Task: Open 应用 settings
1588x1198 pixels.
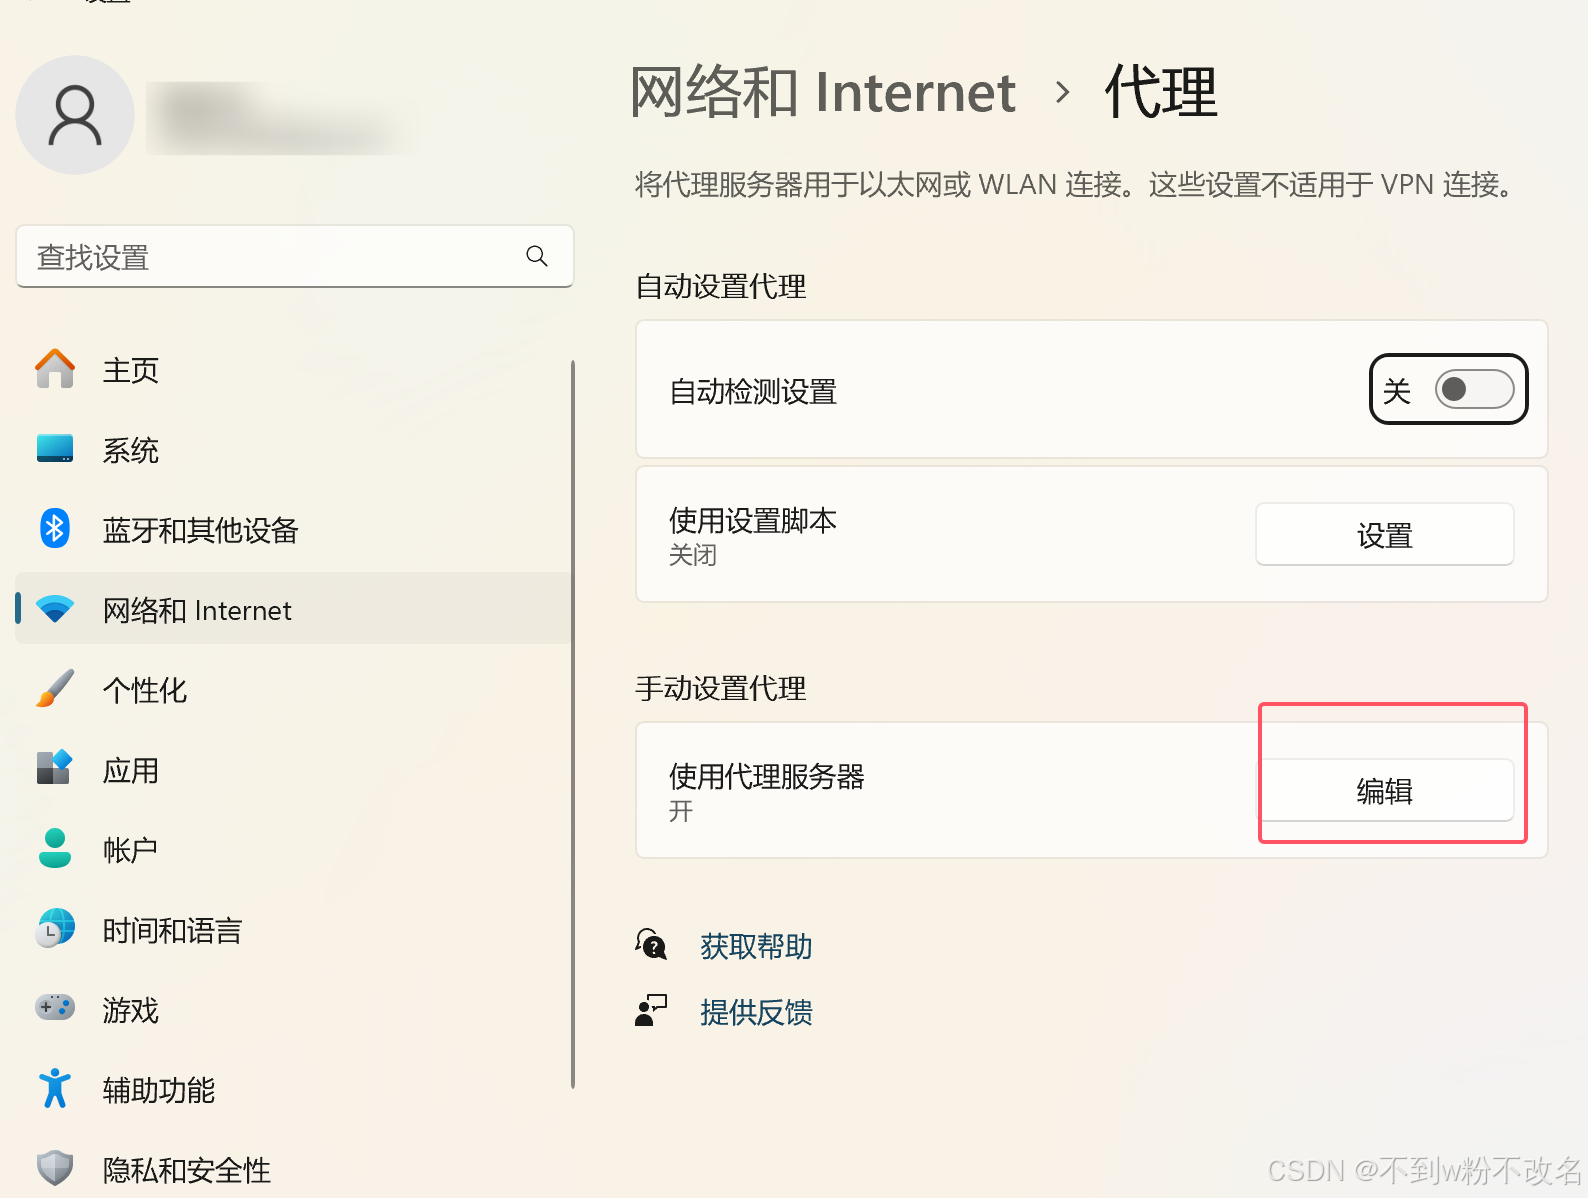Action: click(x=294, y=769)
